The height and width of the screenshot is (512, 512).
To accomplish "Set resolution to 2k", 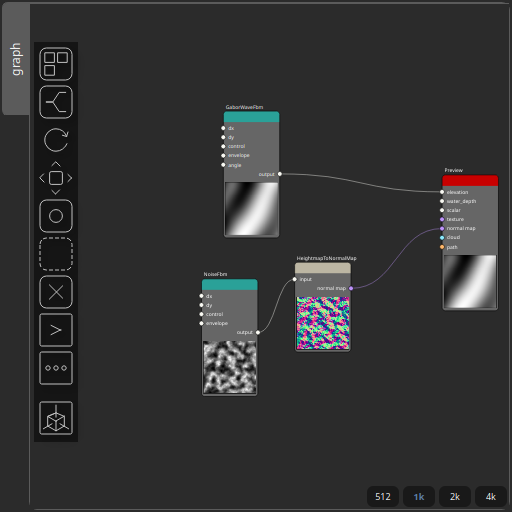I will click(455, 497).
